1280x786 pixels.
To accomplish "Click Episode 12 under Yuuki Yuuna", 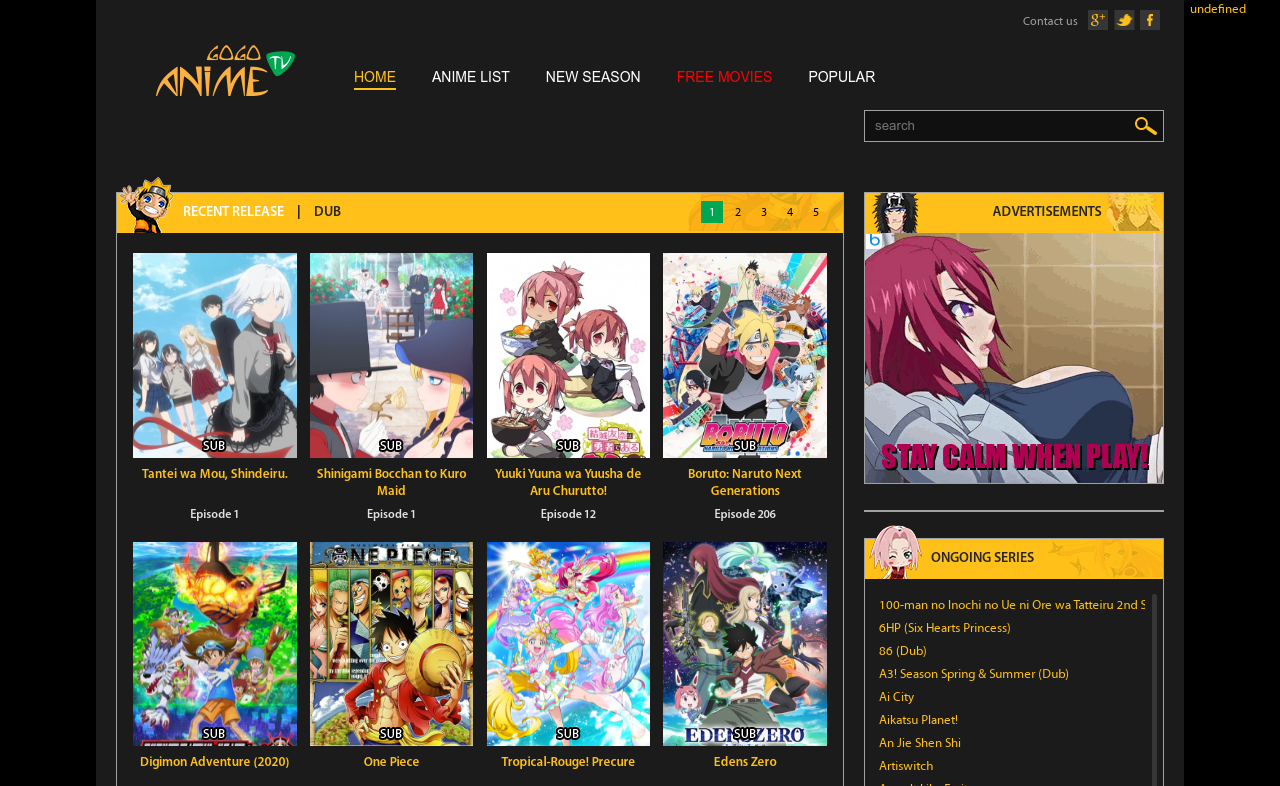I will pyautogui.click(x=568, y=515).
